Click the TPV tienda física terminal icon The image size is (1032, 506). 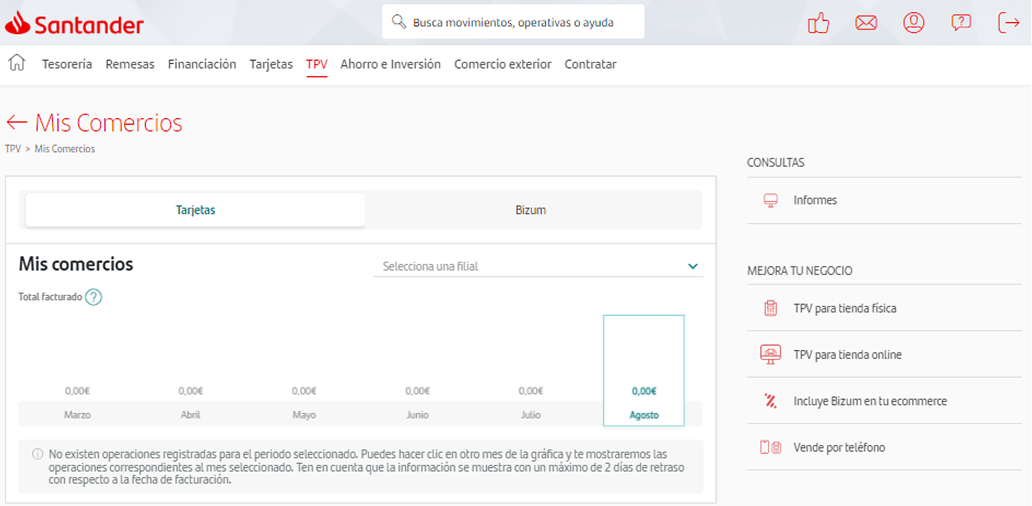coord(770,308)
